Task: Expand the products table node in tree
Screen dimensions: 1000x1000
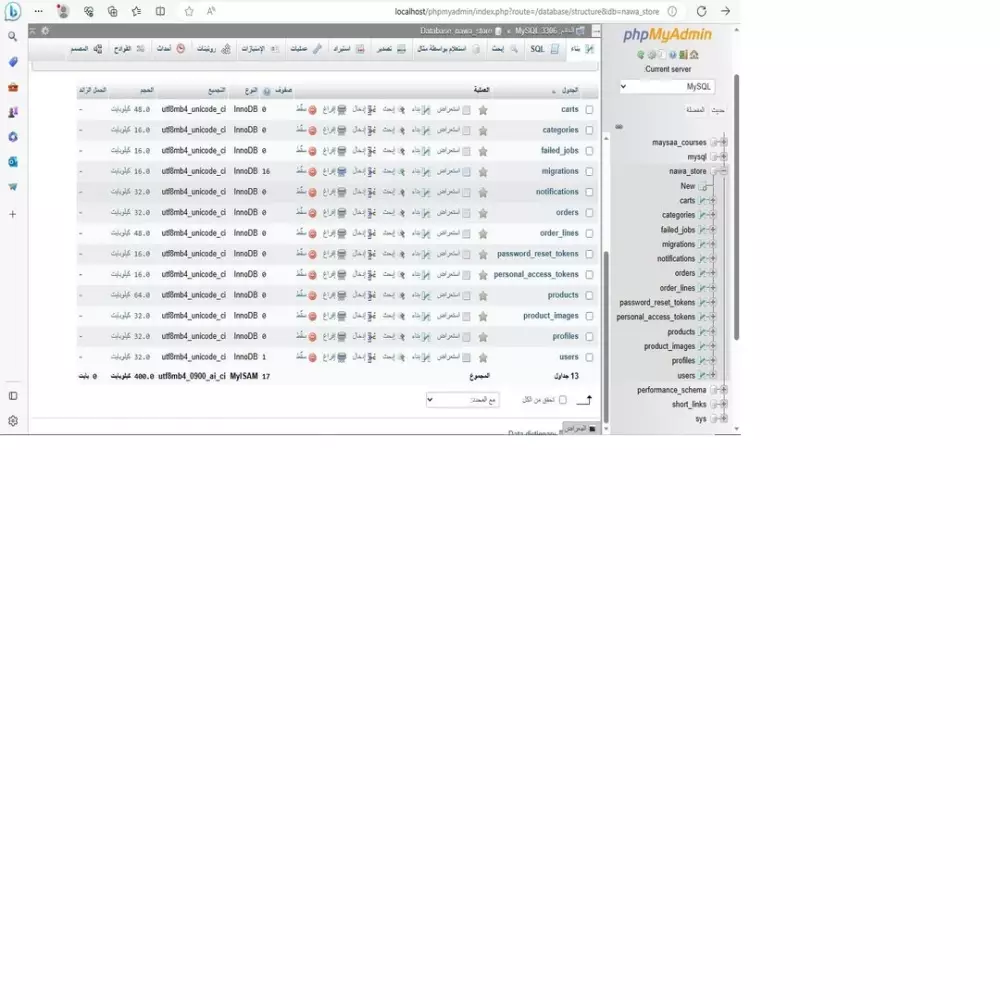Action: 712,332
